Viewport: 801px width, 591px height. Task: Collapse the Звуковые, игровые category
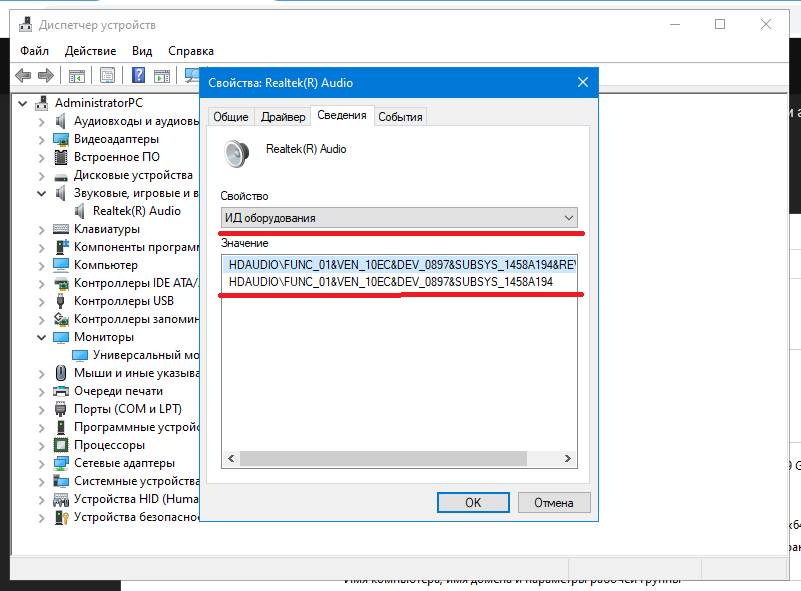41,194
